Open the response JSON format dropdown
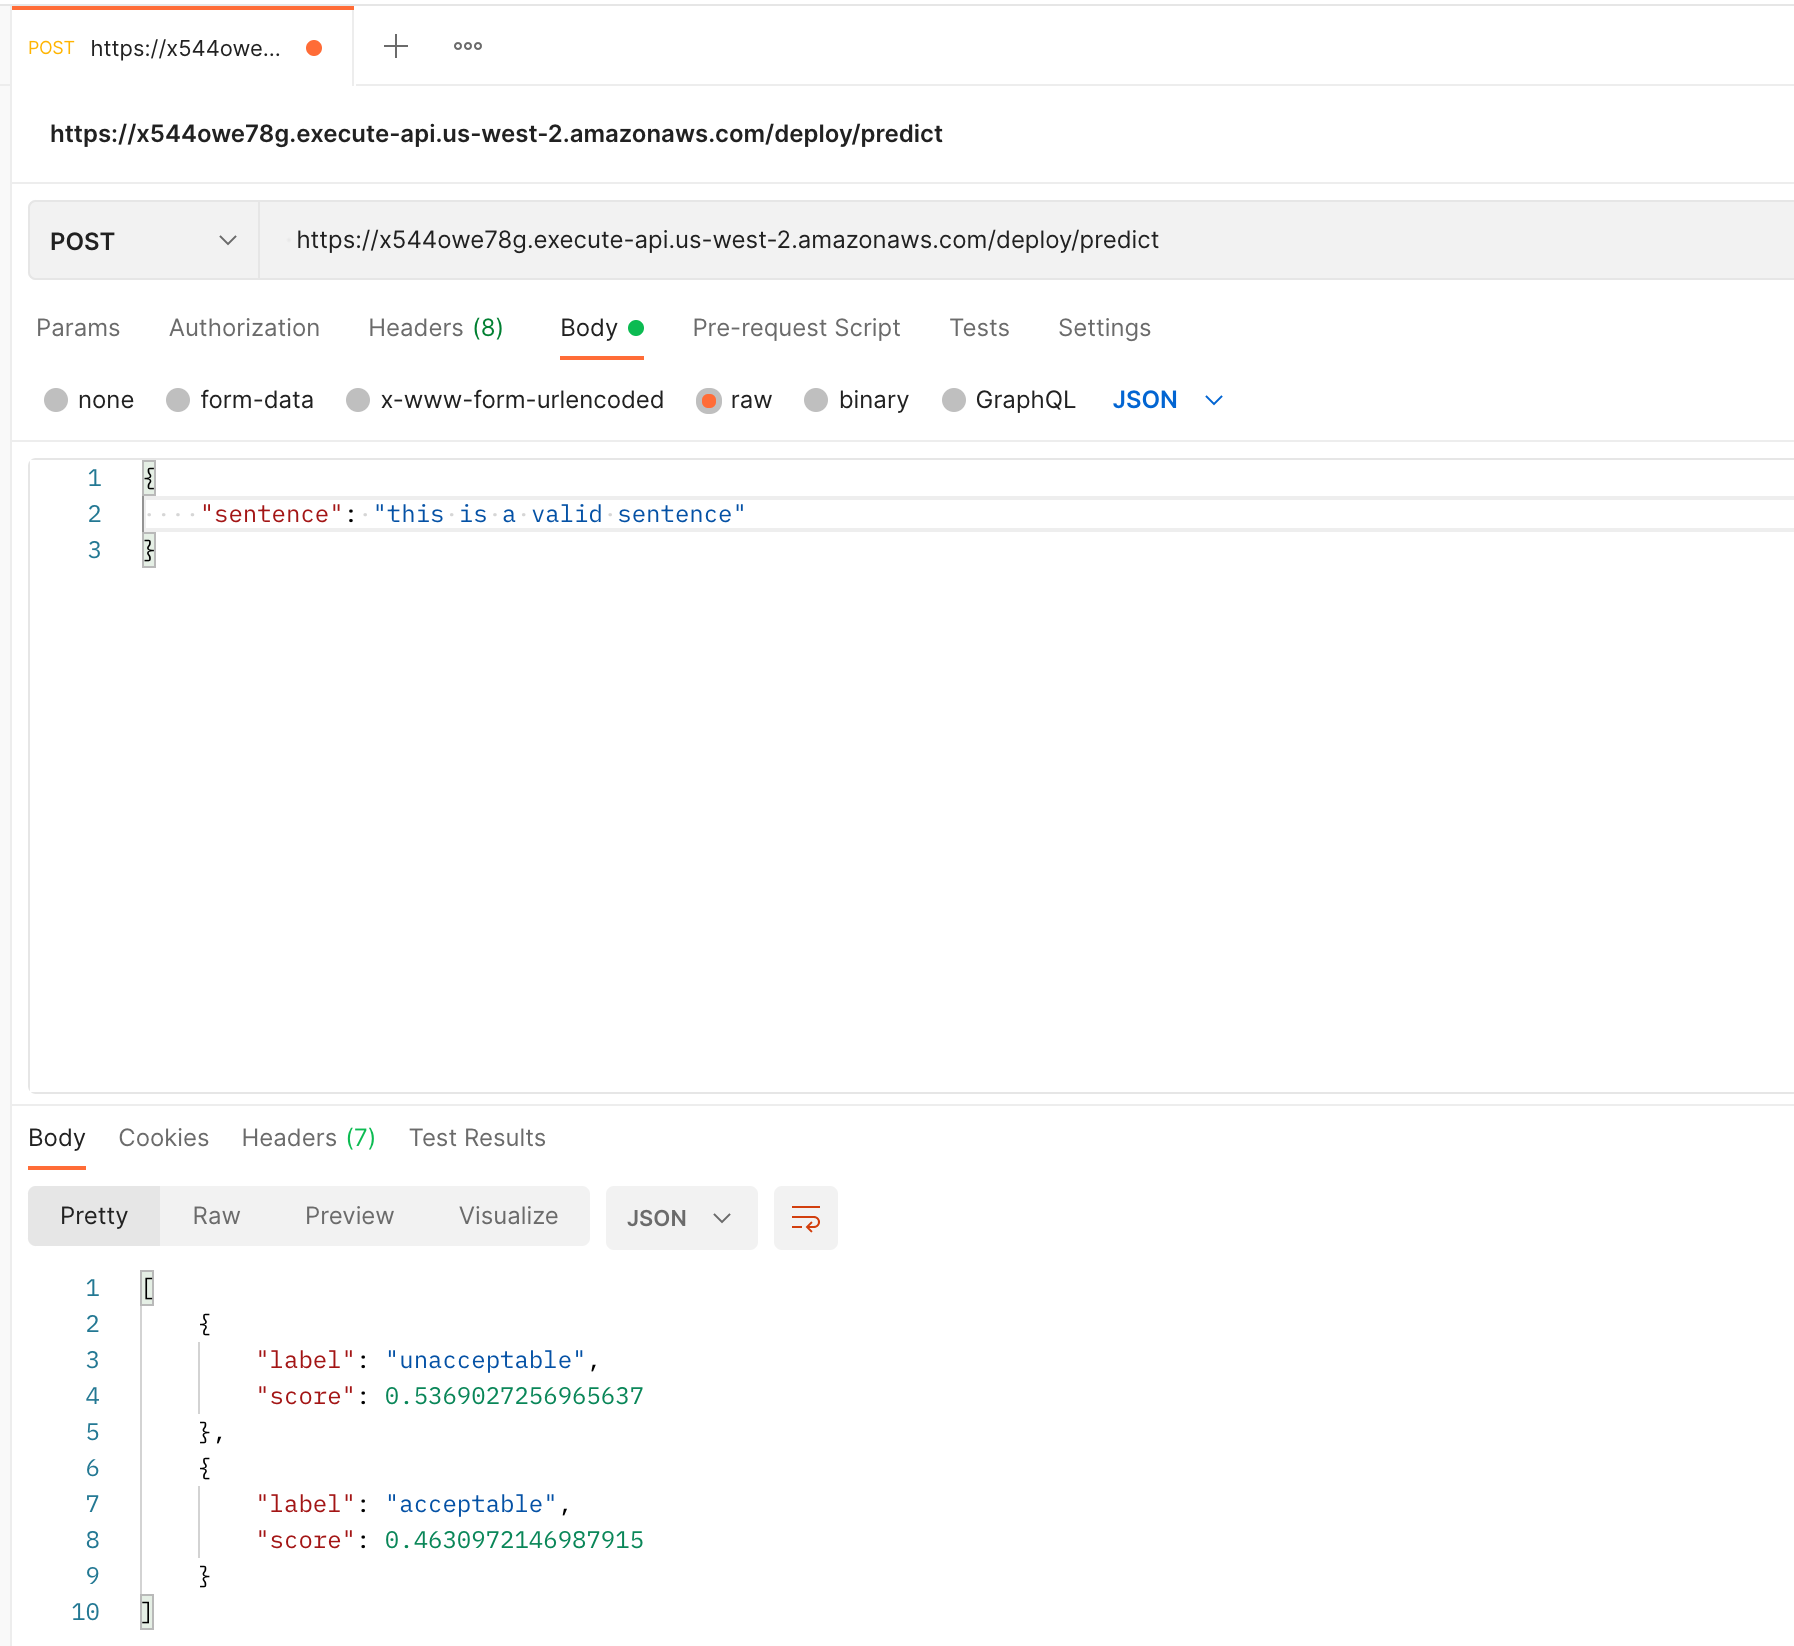1794x1646 pixels. [x=680, y=1218]
